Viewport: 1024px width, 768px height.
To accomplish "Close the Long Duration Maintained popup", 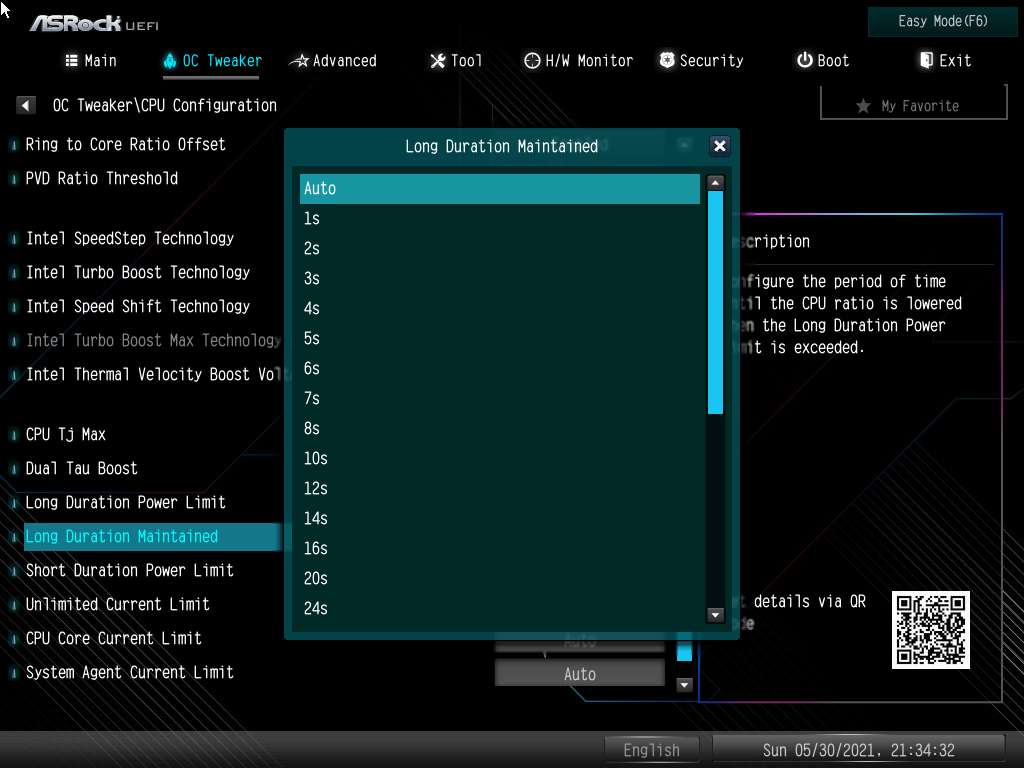I will point(720,146).
